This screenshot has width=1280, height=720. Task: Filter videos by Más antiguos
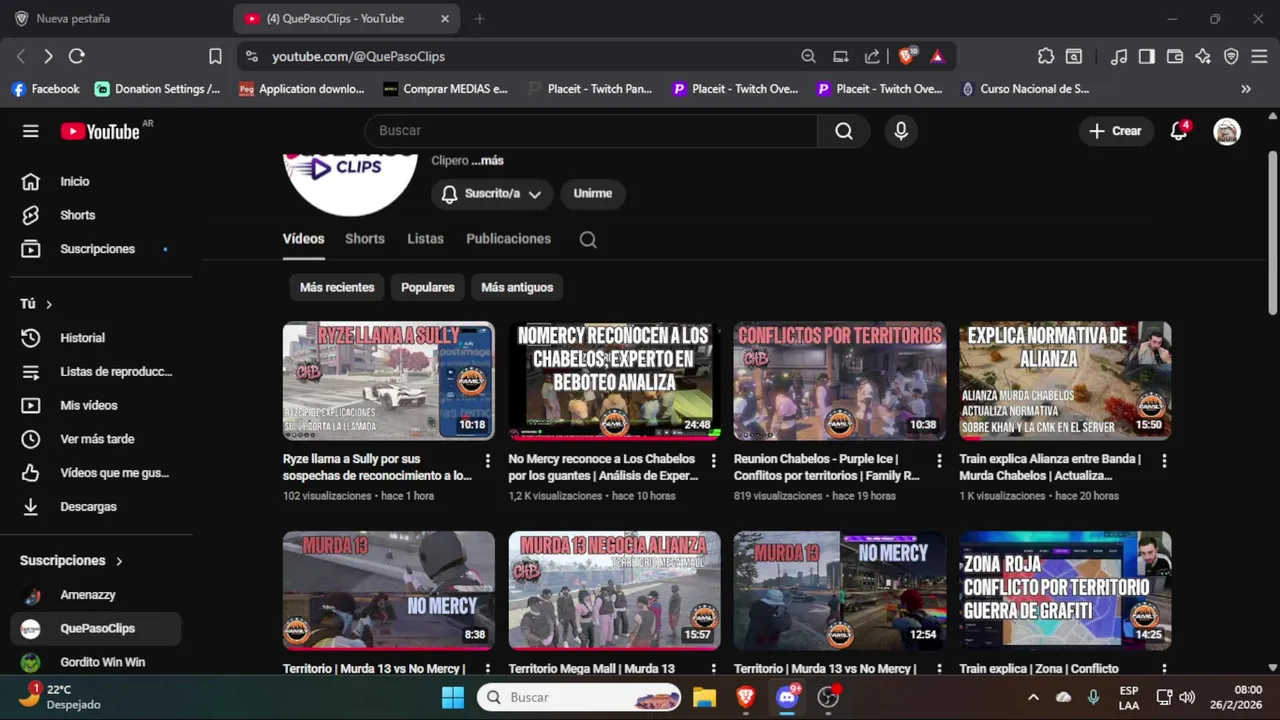click(517, 287)
